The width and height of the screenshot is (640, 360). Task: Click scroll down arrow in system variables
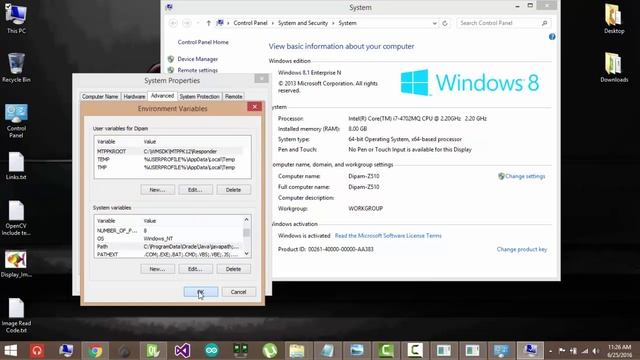pyautogui.click(x=247, y=254)
